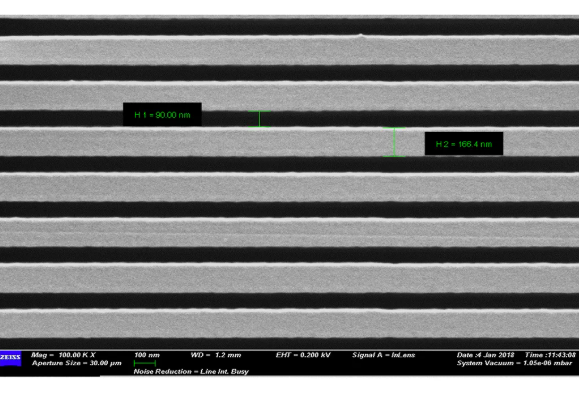Click the Signal A = InLens text

[x=383, y=355]
